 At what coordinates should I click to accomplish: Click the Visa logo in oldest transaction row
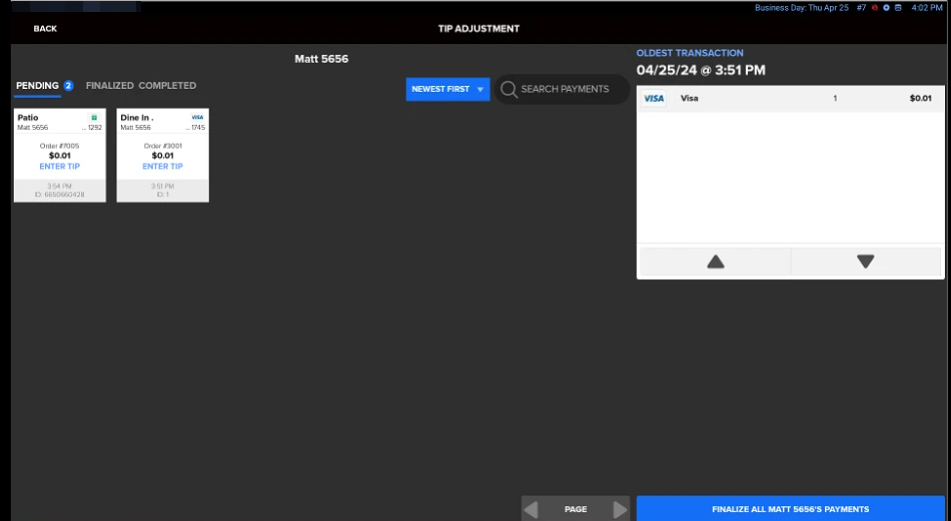654,98
